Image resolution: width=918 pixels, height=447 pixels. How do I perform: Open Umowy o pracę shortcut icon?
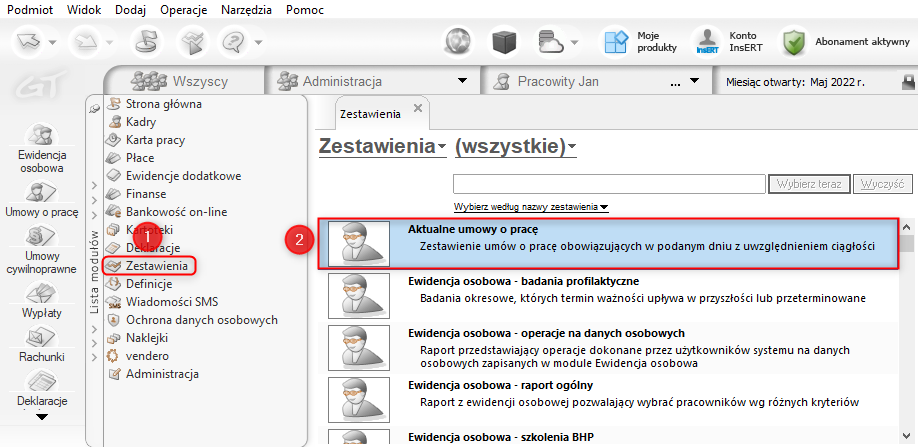pos(42,191)
